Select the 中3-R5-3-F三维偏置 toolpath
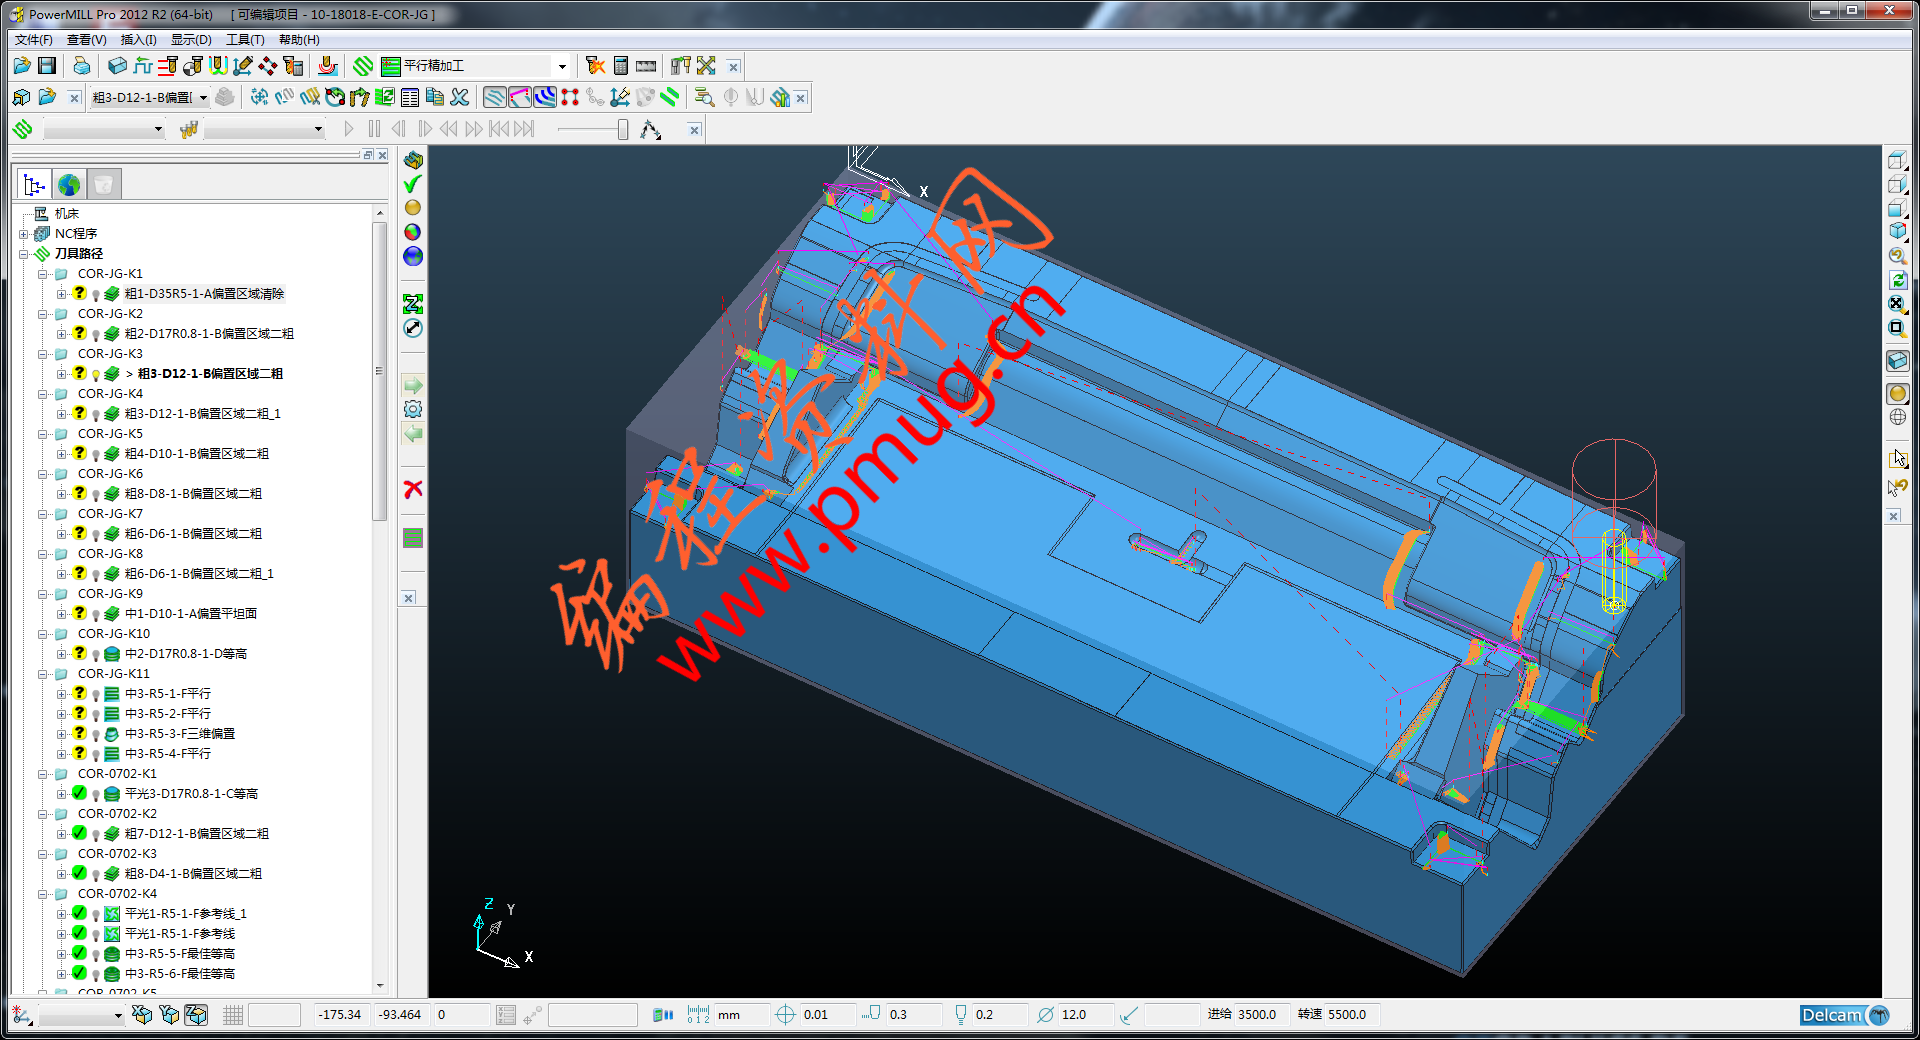The width and height of the screenshot is (1920, 1040). (179, 734)
